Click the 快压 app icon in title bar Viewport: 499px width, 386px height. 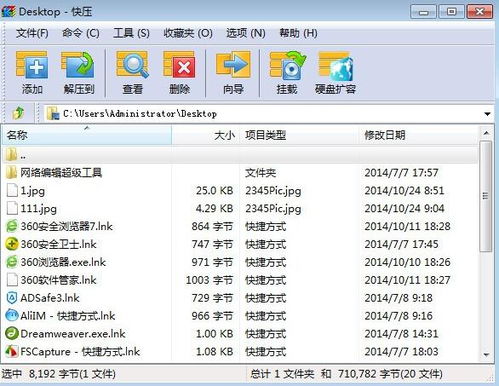pyautogui.click(x=9, y=12)
